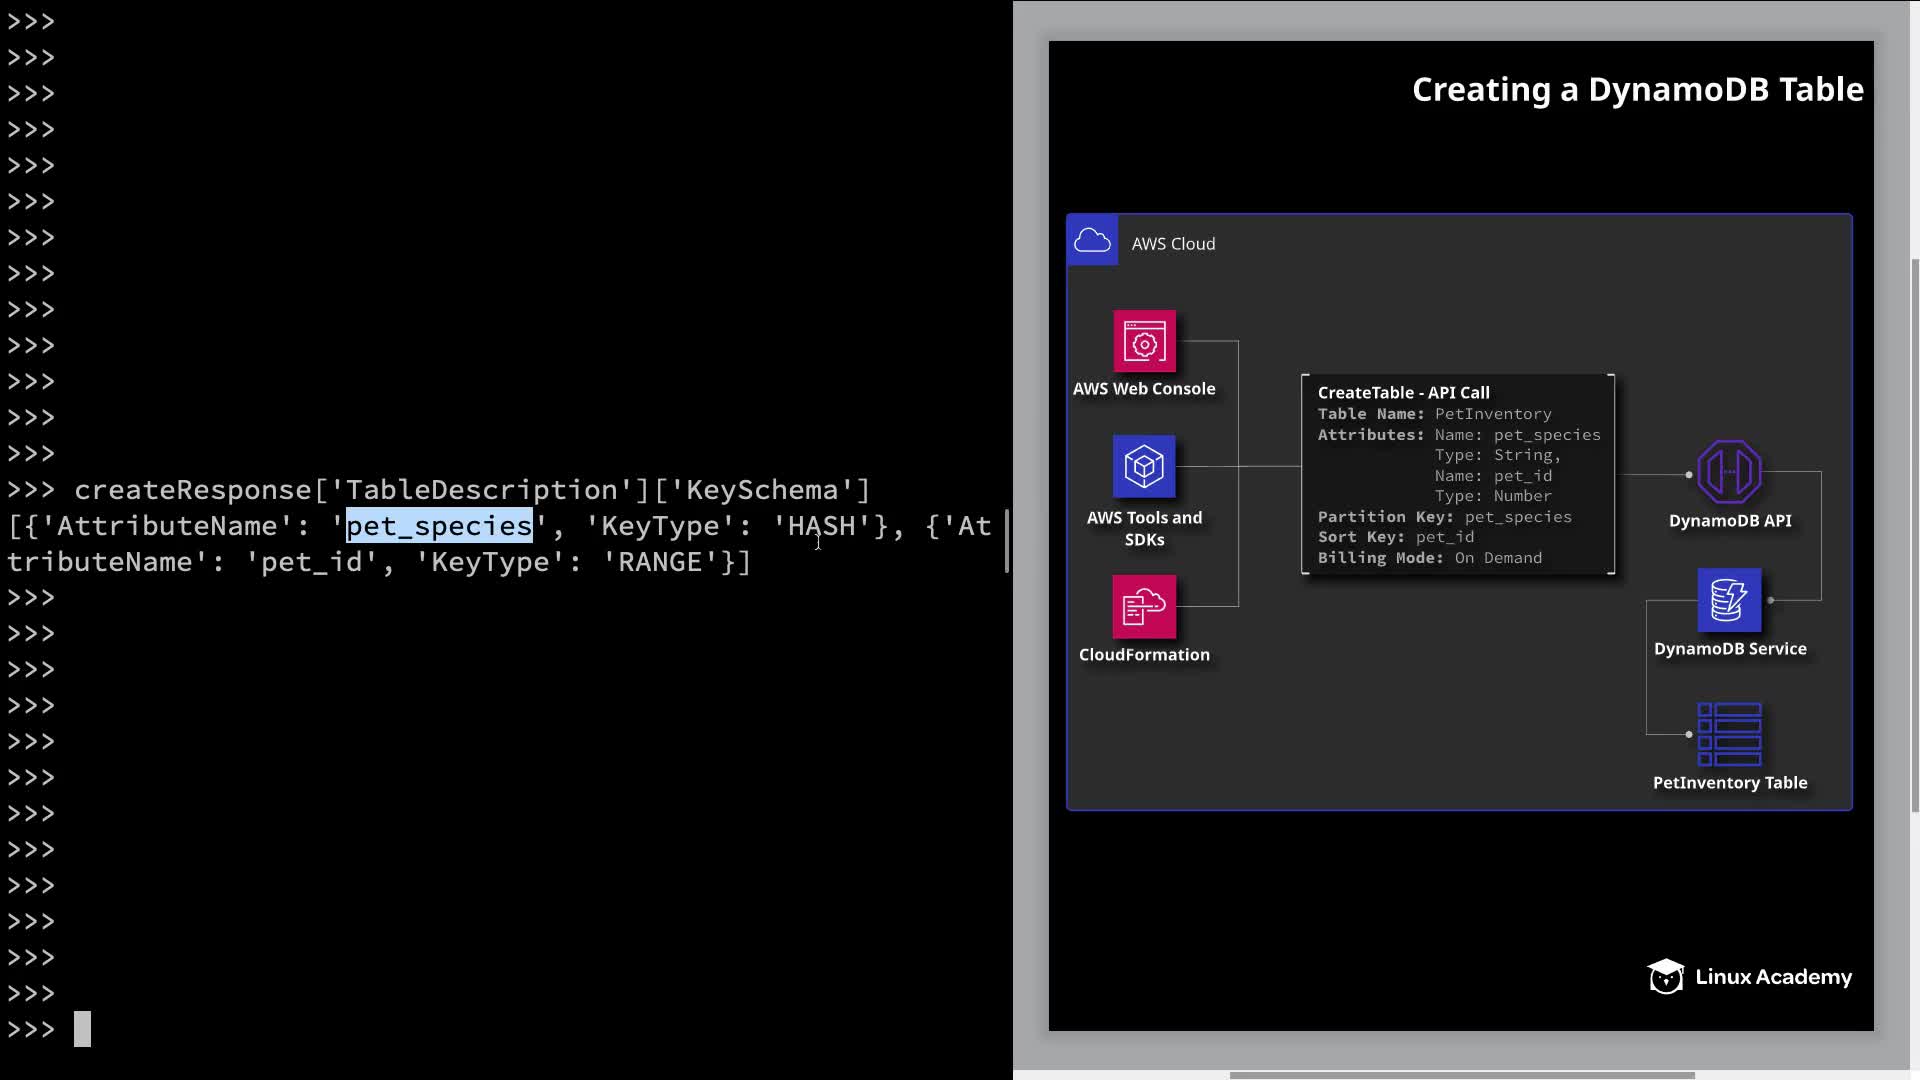Click the AWS Web Console icon

click(x=1144, y=341)
